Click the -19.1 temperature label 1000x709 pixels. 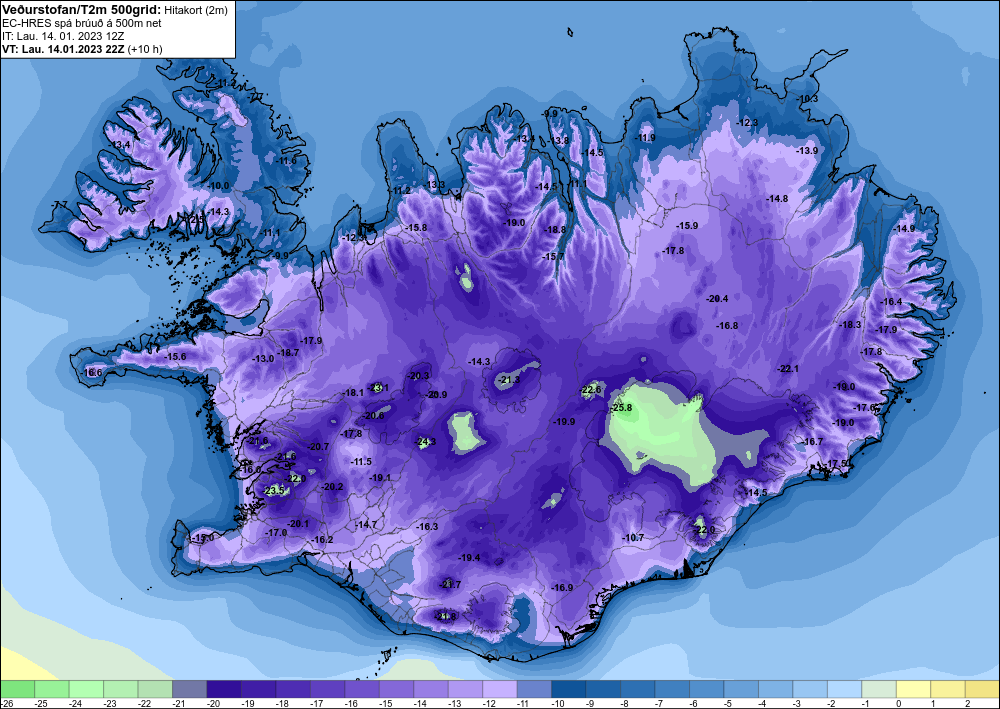click(x=380, y=478)
